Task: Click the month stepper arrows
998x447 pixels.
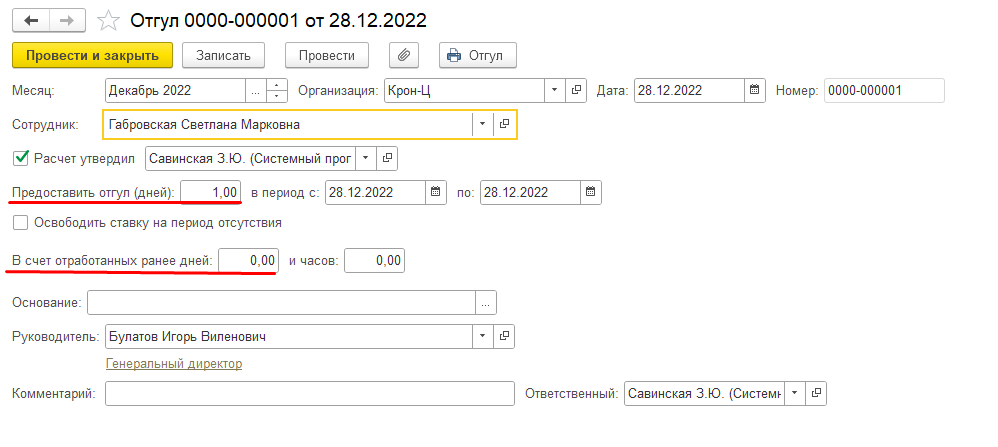Action: click(x=277, y=90)
